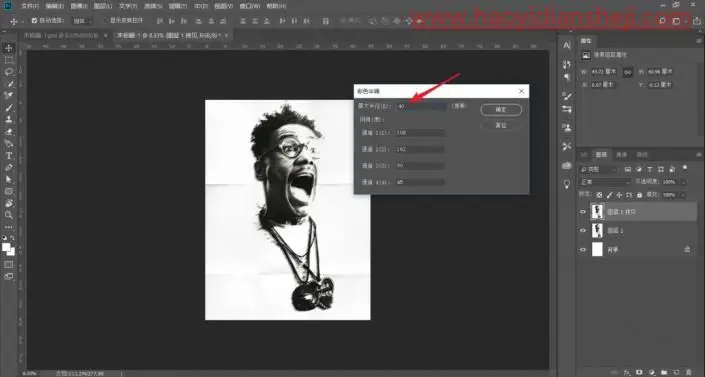
Task: Select the Lasso tool in the toolbar
Action: click(9, 72)
